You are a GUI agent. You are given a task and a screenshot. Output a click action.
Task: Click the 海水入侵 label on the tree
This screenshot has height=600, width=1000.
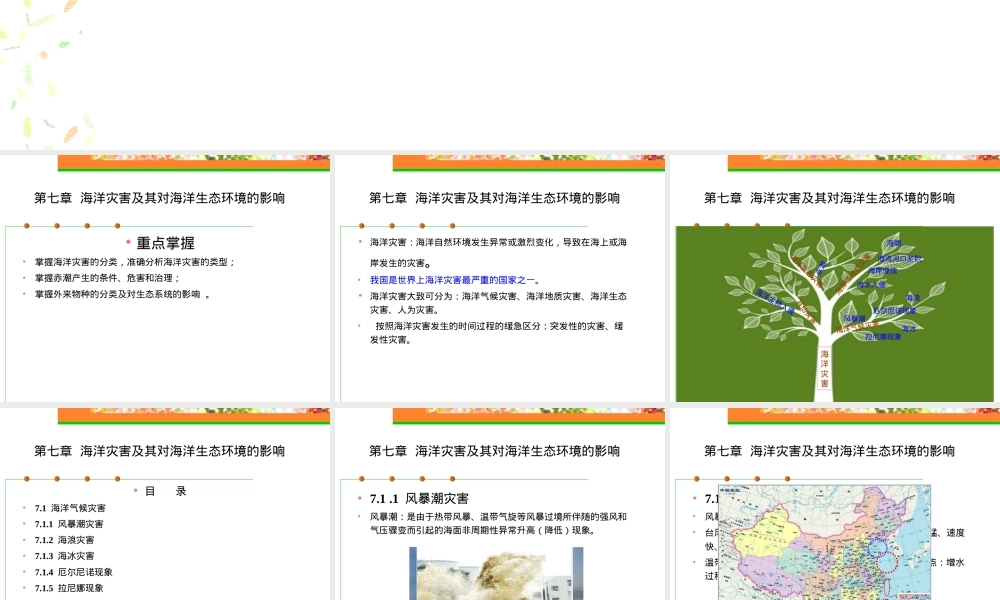872,284
